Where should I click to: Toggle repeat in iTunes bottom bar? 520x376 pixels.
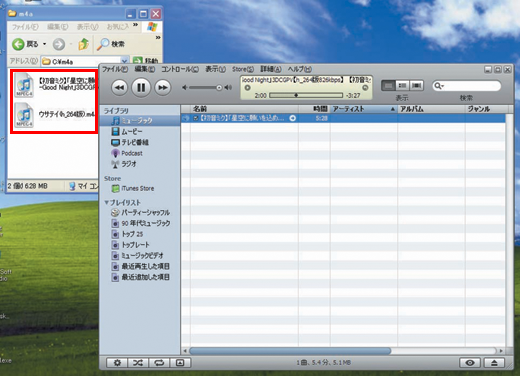click(x=159, y=363)
